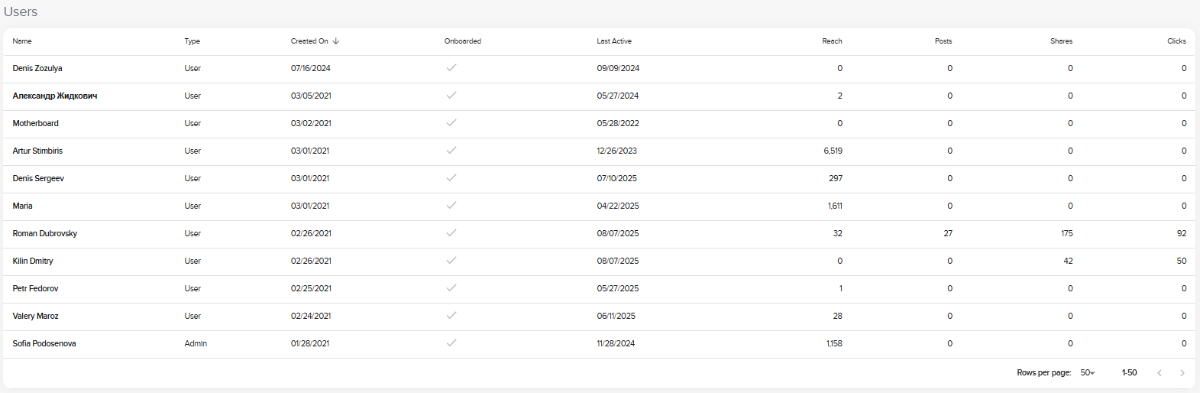Click clicks value 50
The width and height of the screenshot is (1200, 393).
[x=1181, y=261]
